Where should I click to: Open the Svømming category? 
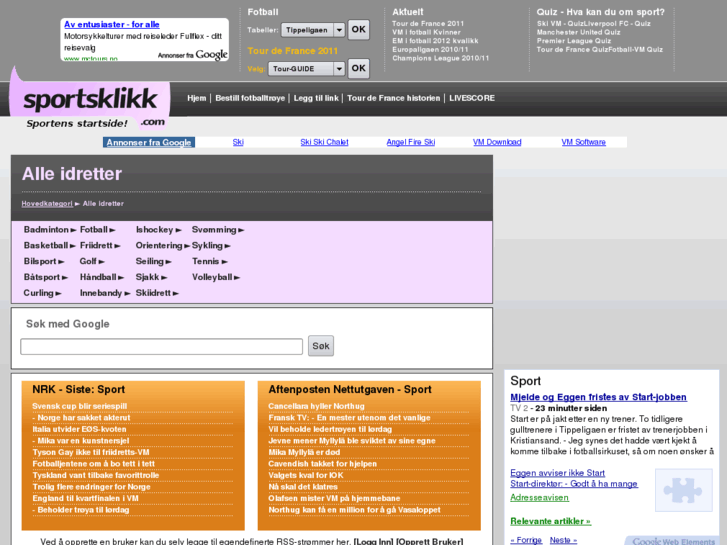coord(217,230)
